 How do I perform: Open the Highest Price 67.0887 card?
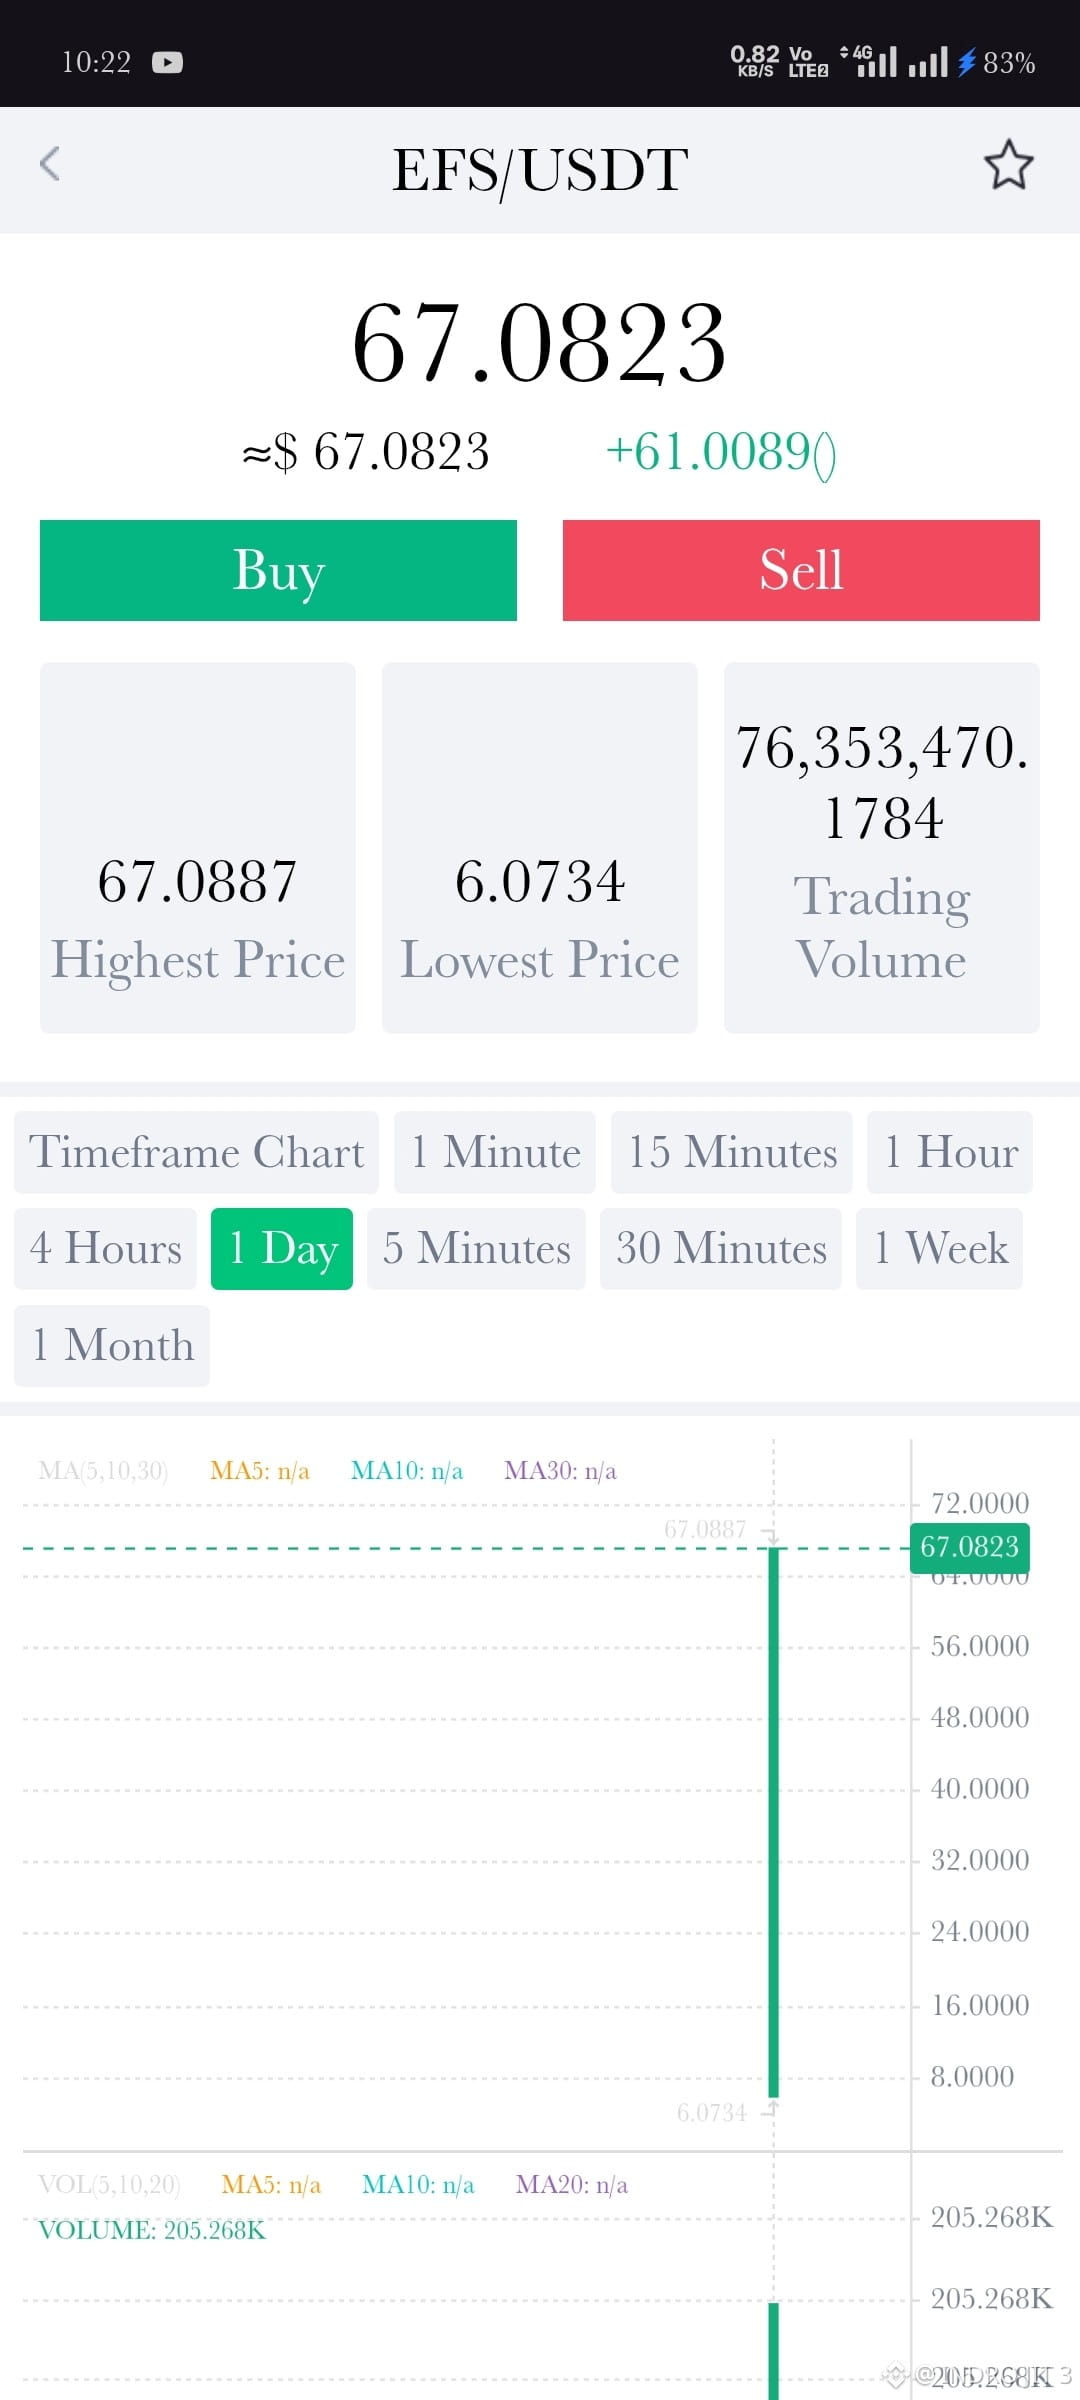[x=198, y=847]
